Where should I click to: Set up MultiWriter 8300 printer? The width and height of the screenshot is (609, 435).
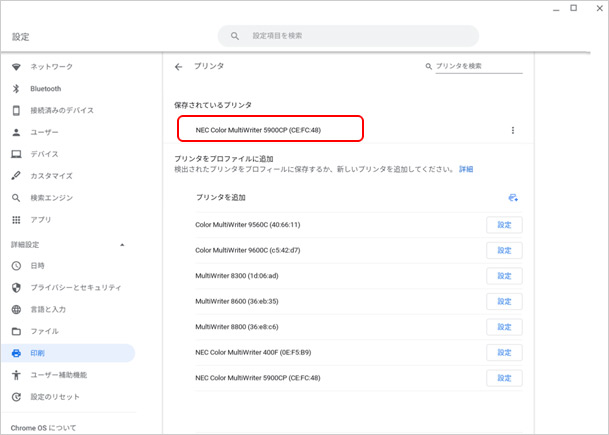click(x=504, y=276)
